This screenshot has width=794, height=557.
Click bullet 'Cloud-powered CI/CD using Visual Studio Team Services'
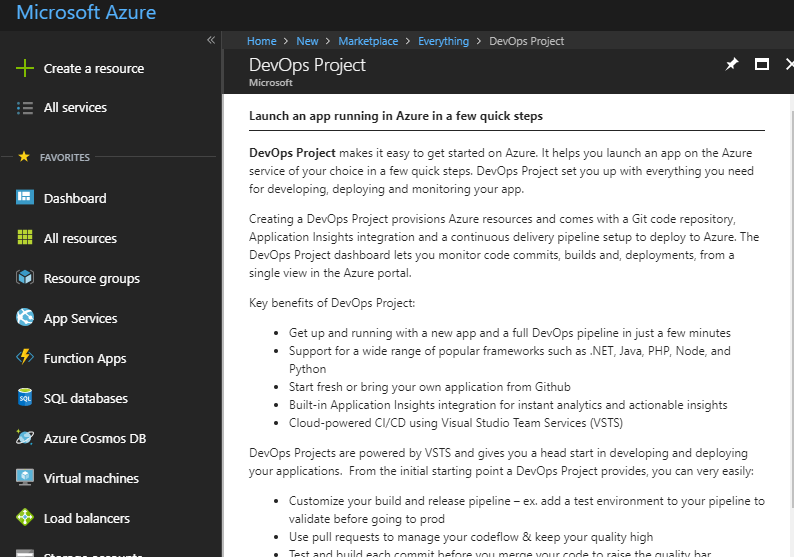pyautogui.click(x=456, y=423)
